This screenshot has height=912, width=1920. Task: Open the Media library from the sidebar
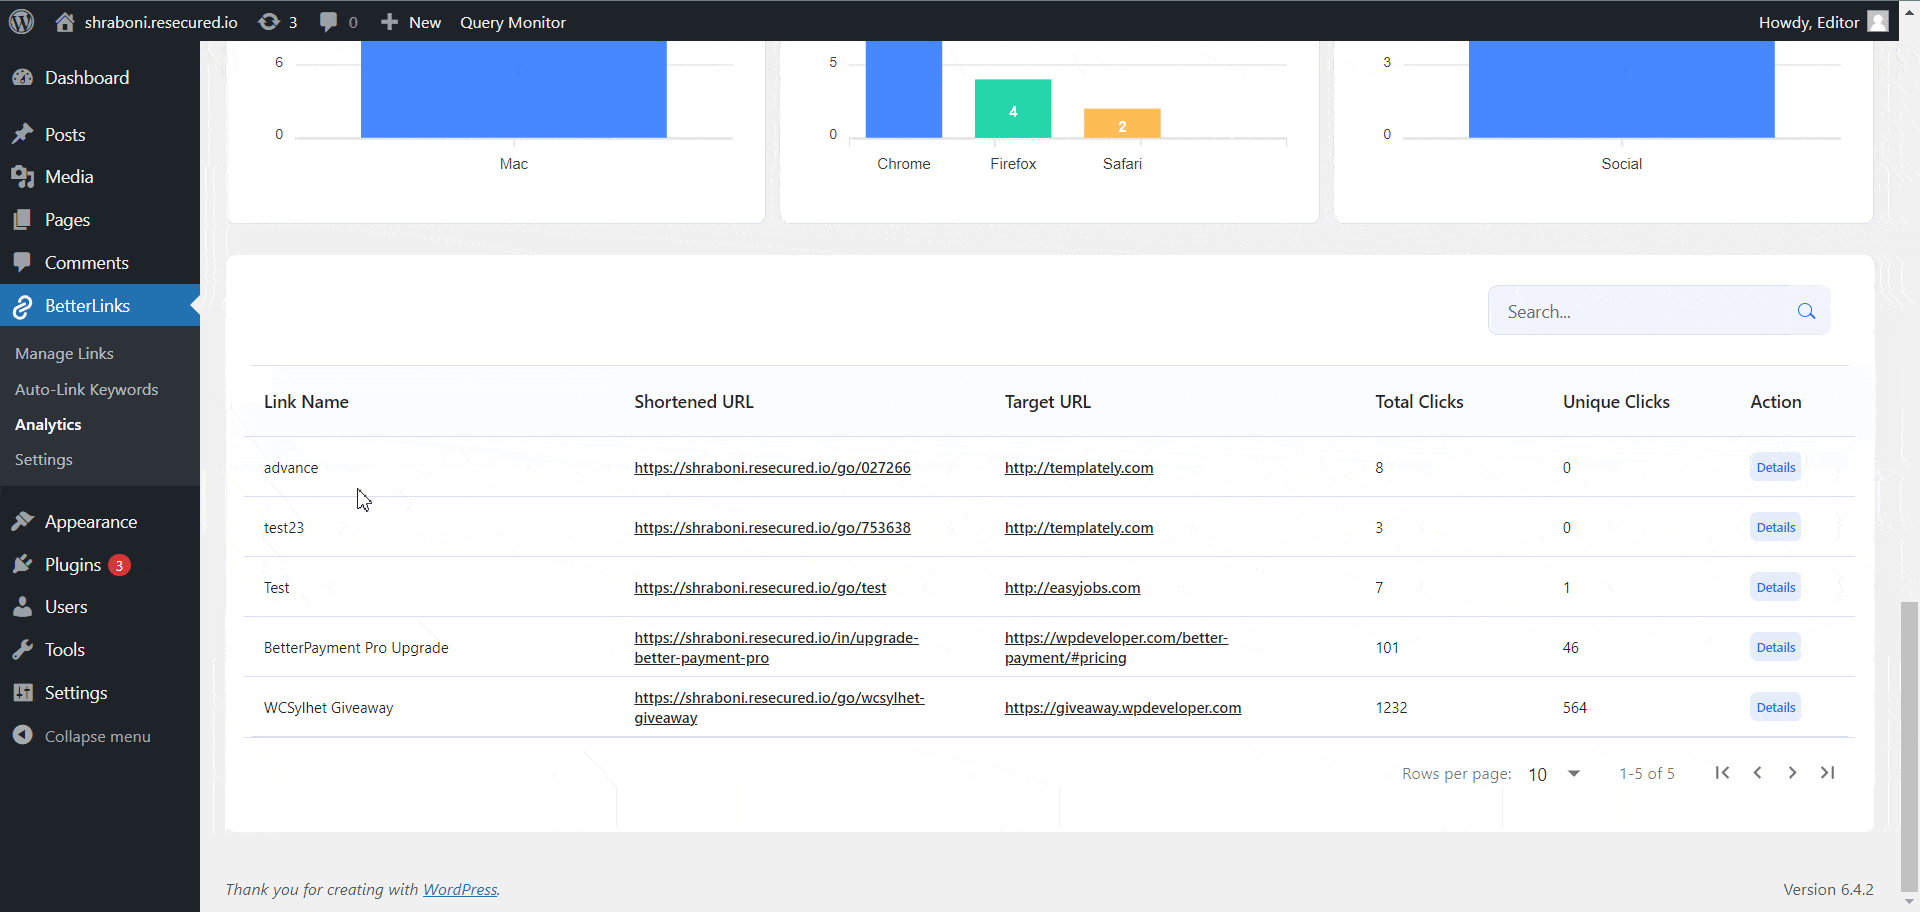(x=67, y=176)
